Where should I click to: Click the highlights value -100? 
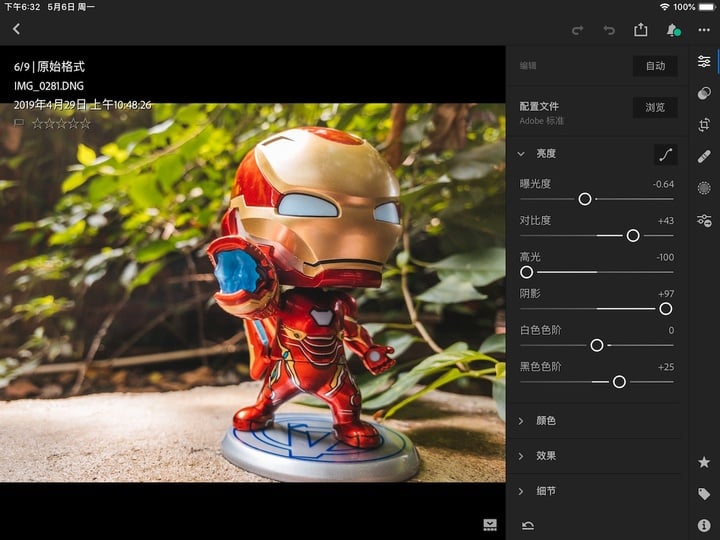click(665, 257)
